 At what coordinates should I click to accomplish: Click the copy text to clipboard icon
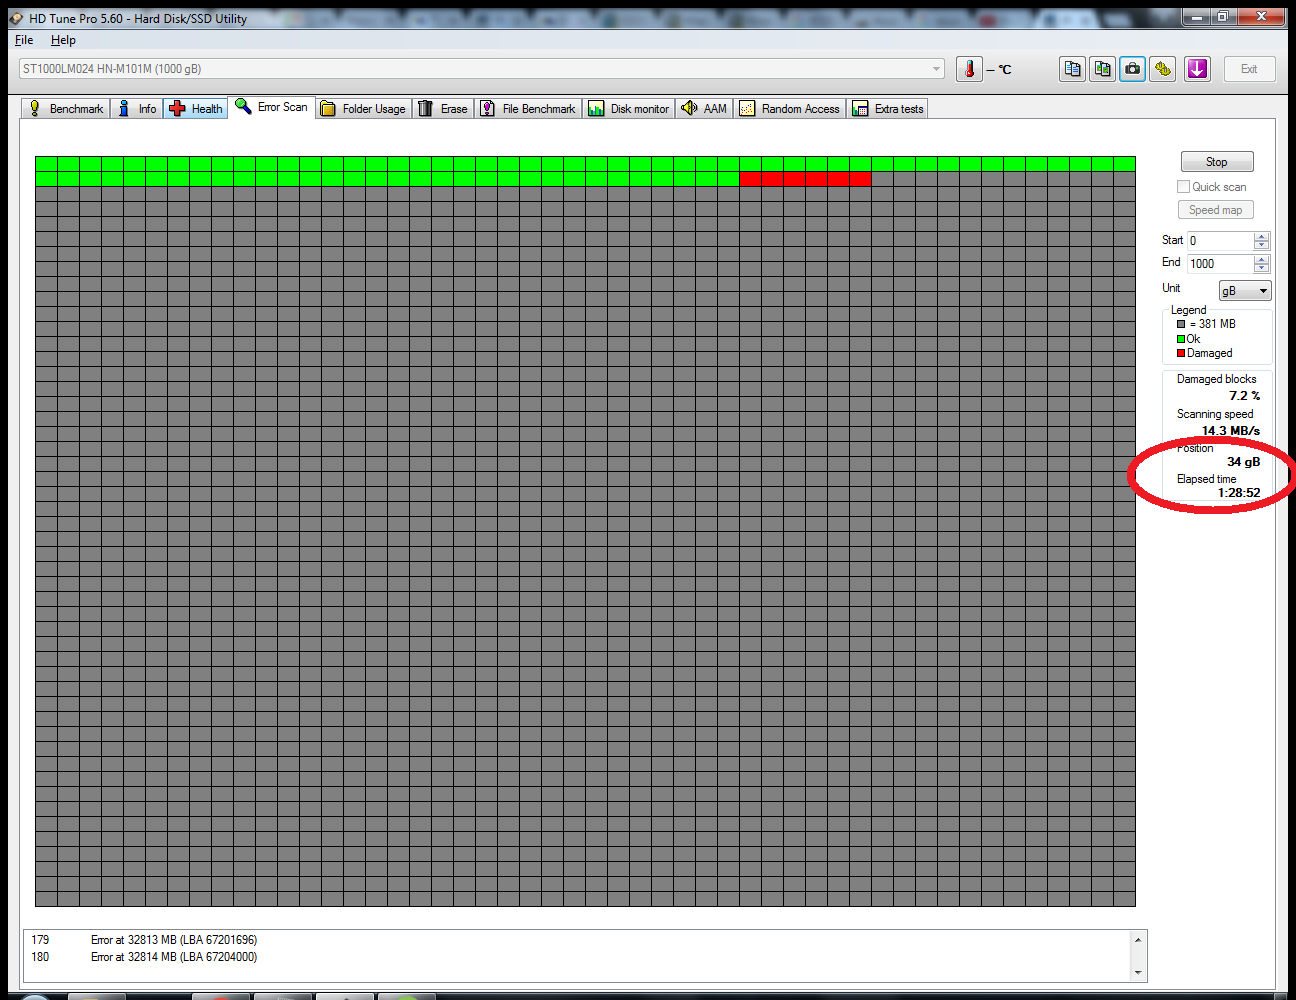[1072, 69]
